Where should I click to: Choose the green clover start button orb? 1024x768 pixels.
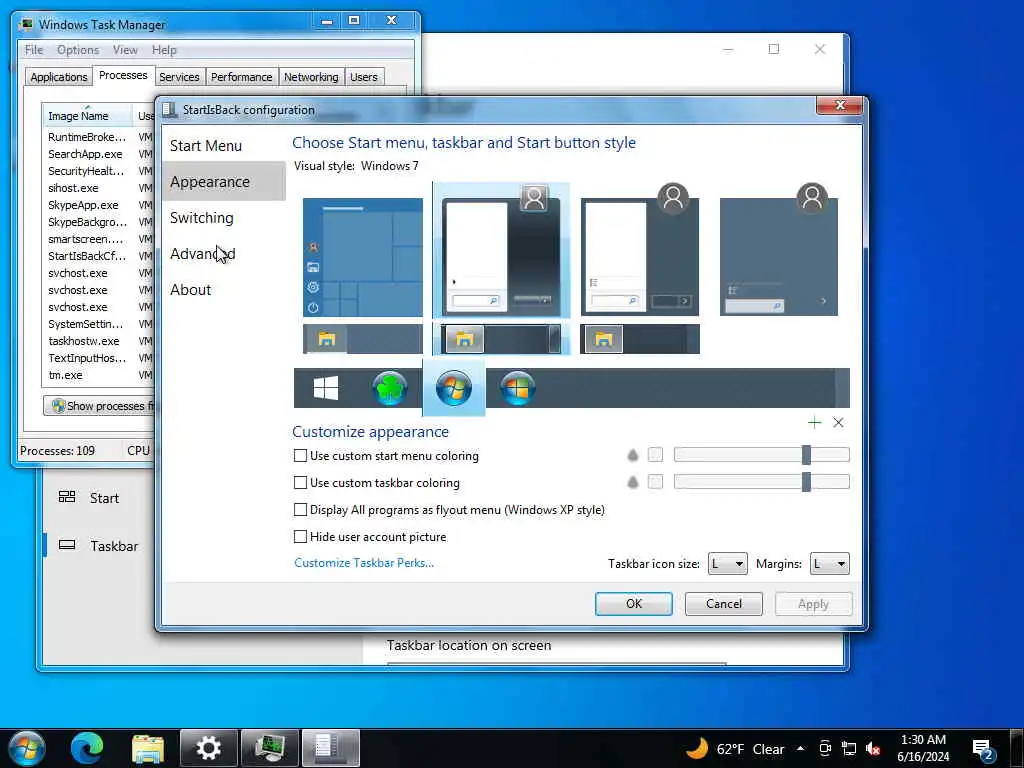click(x=390, y=388)
